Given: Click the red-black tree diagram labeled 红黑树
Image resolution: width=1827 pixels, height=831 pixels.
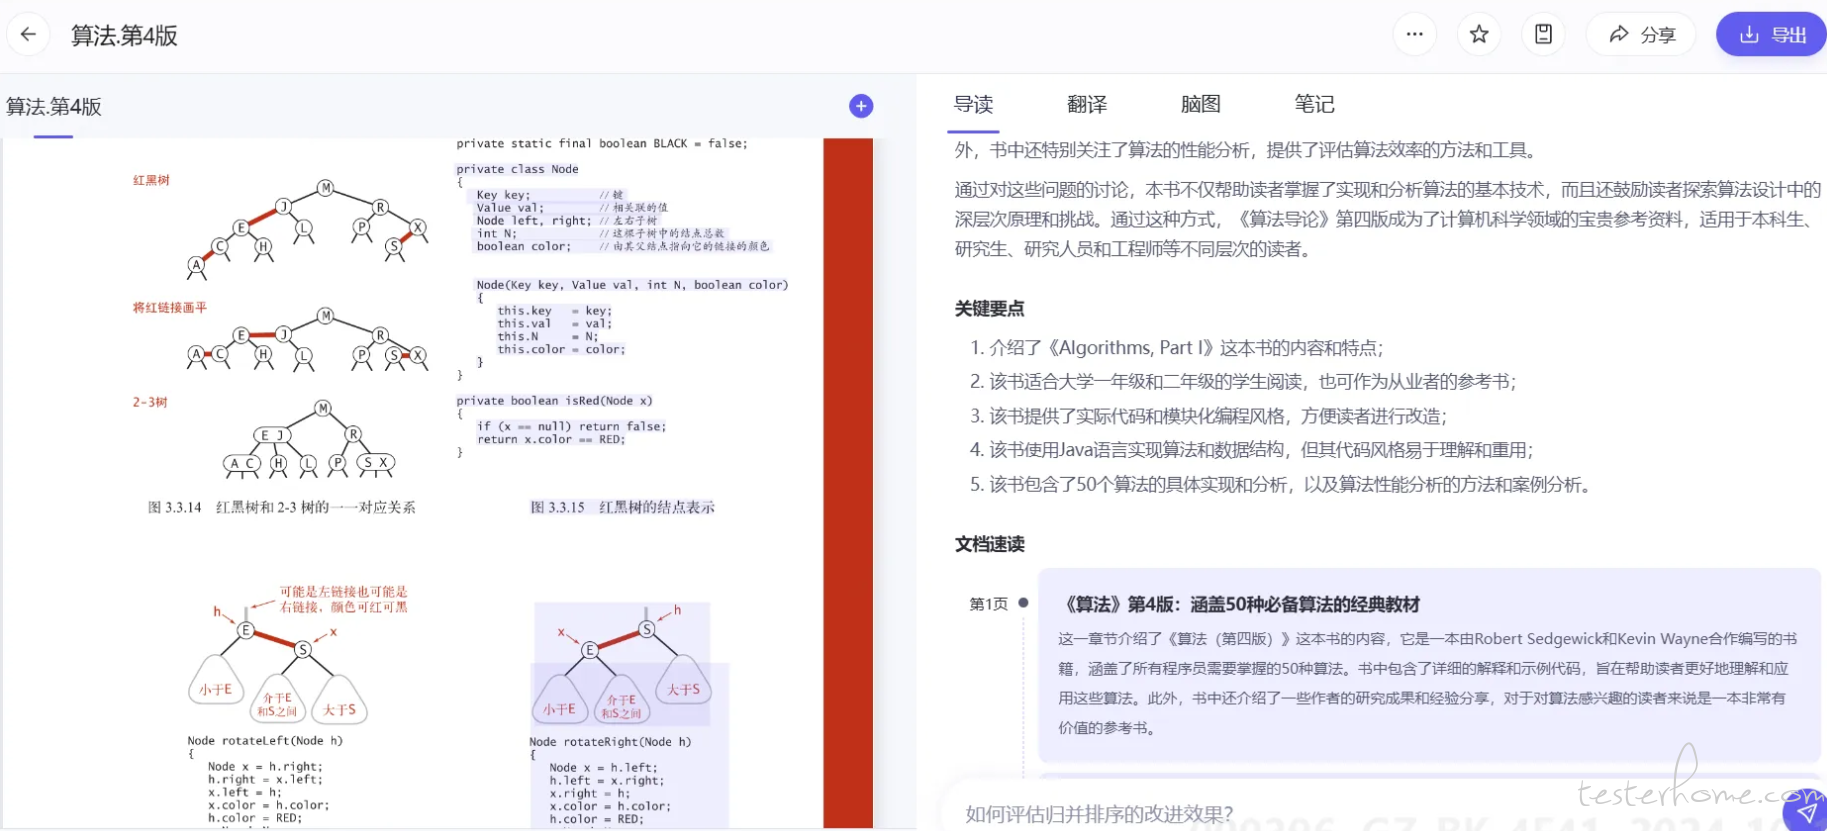Looking at the screenshot, I should pyautogui.click(x=307, y=229).
